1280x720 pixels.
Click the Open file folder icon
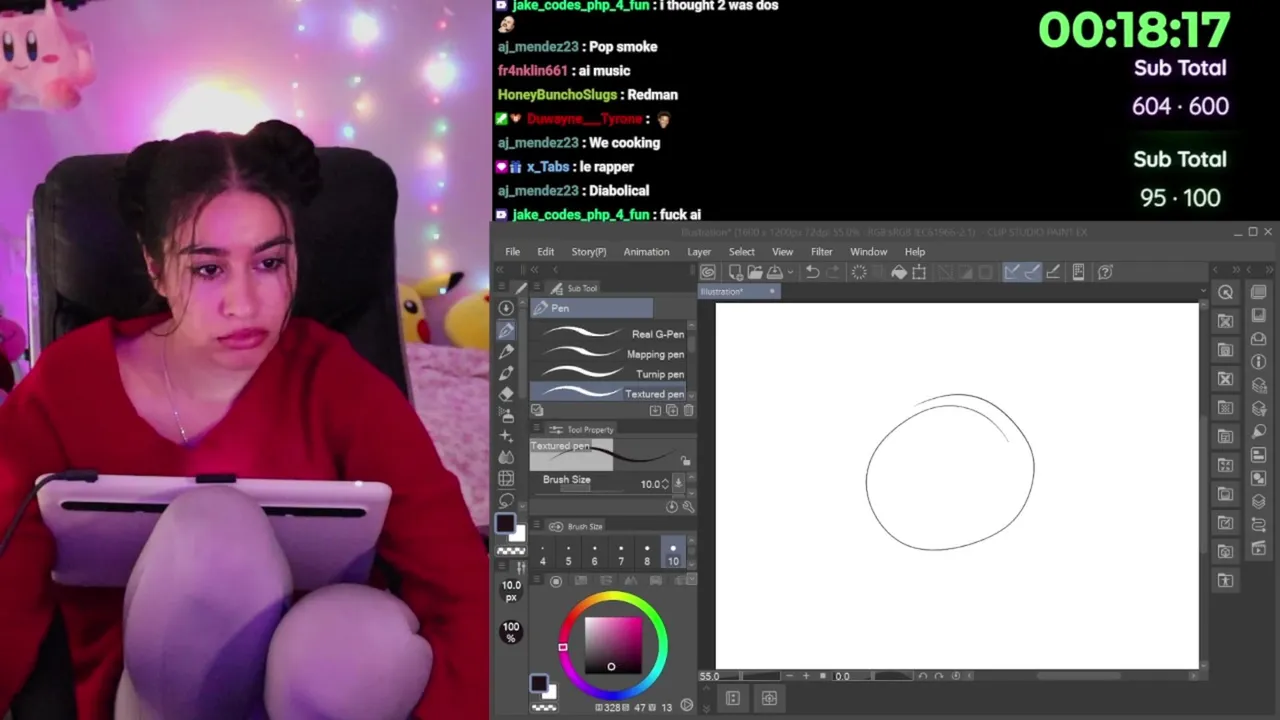click(x=755, y=272)
